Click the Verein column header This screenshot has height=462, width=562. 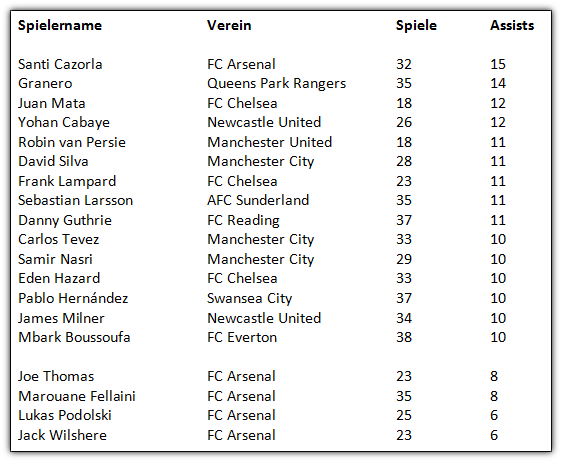tap(229, 25)
